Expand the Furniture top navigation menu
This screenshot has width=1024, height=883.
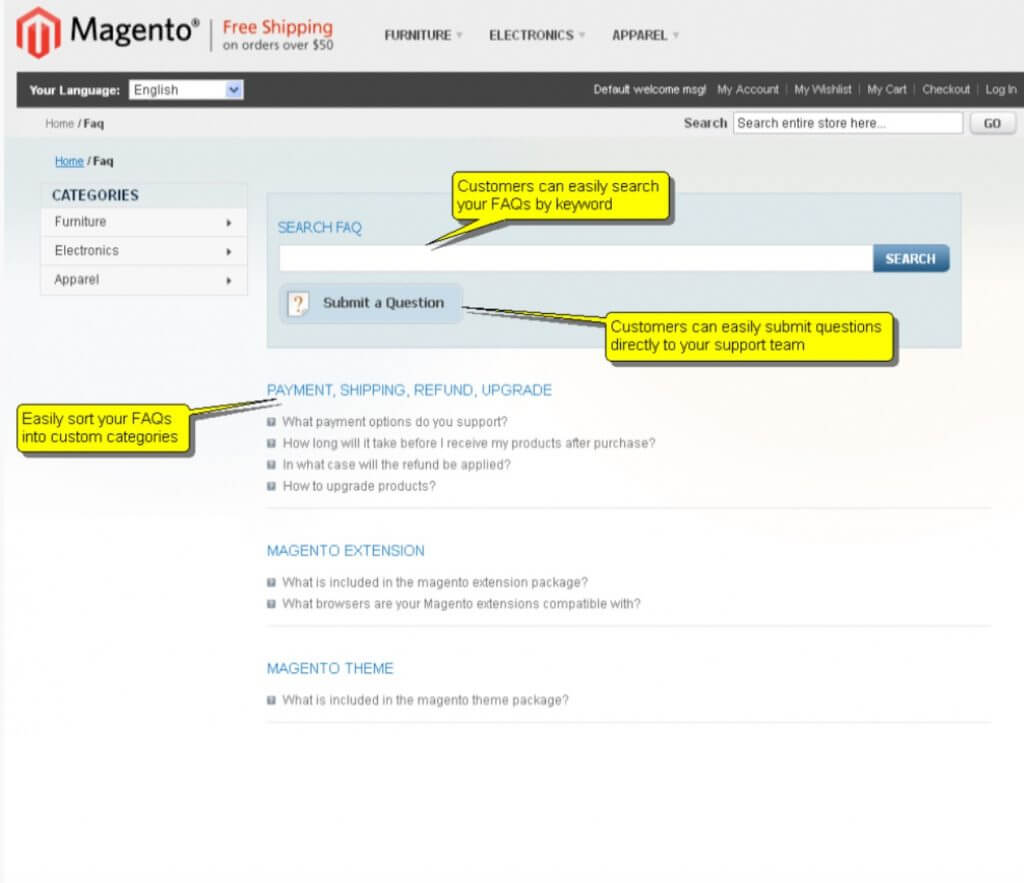[423, 35]
